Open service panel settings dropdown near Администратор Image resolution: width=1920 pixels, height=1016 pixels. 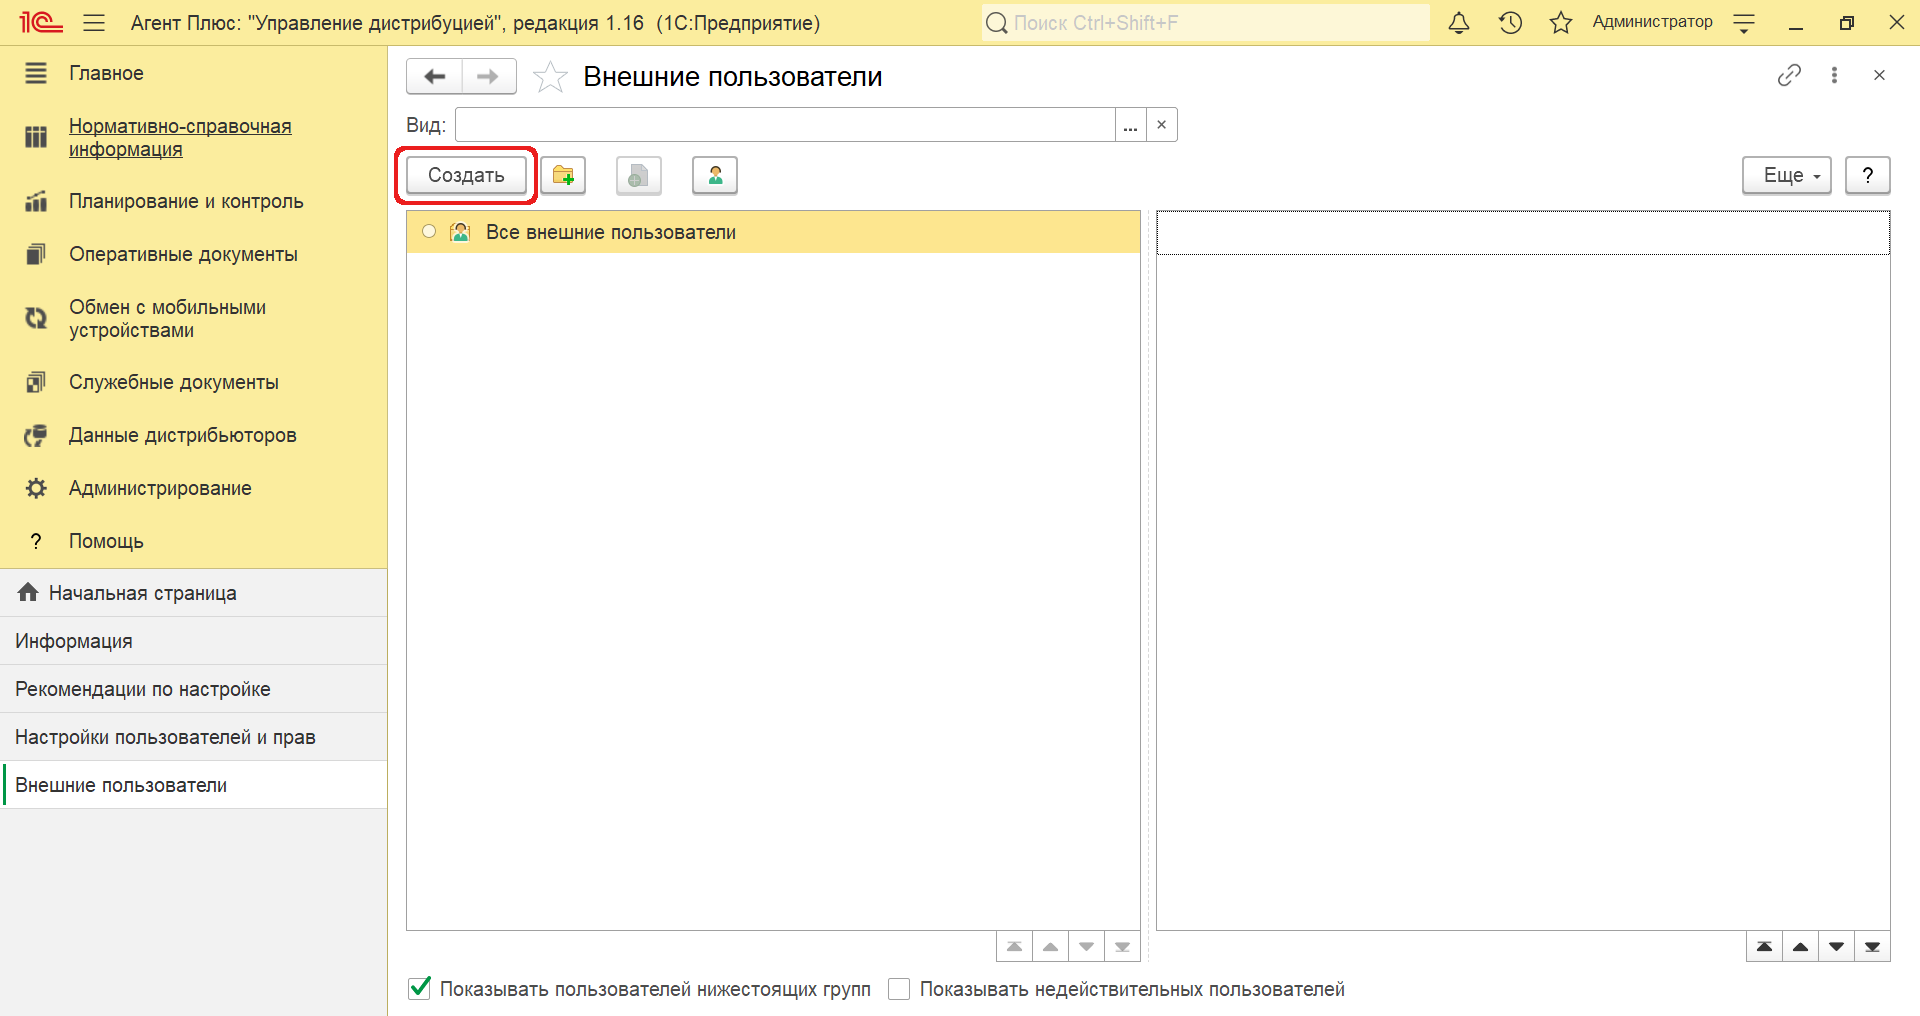pos(1744,23)
